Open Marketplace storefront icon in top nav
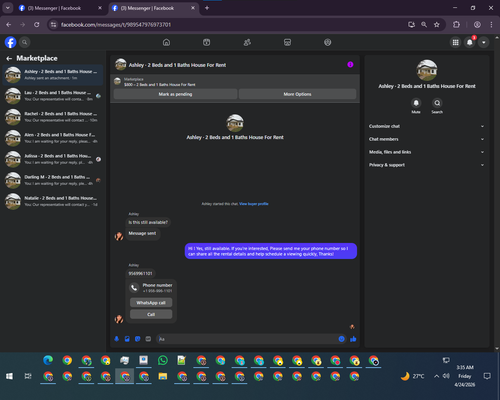This screenshot has width=500, height=400. tap(287, 42)
